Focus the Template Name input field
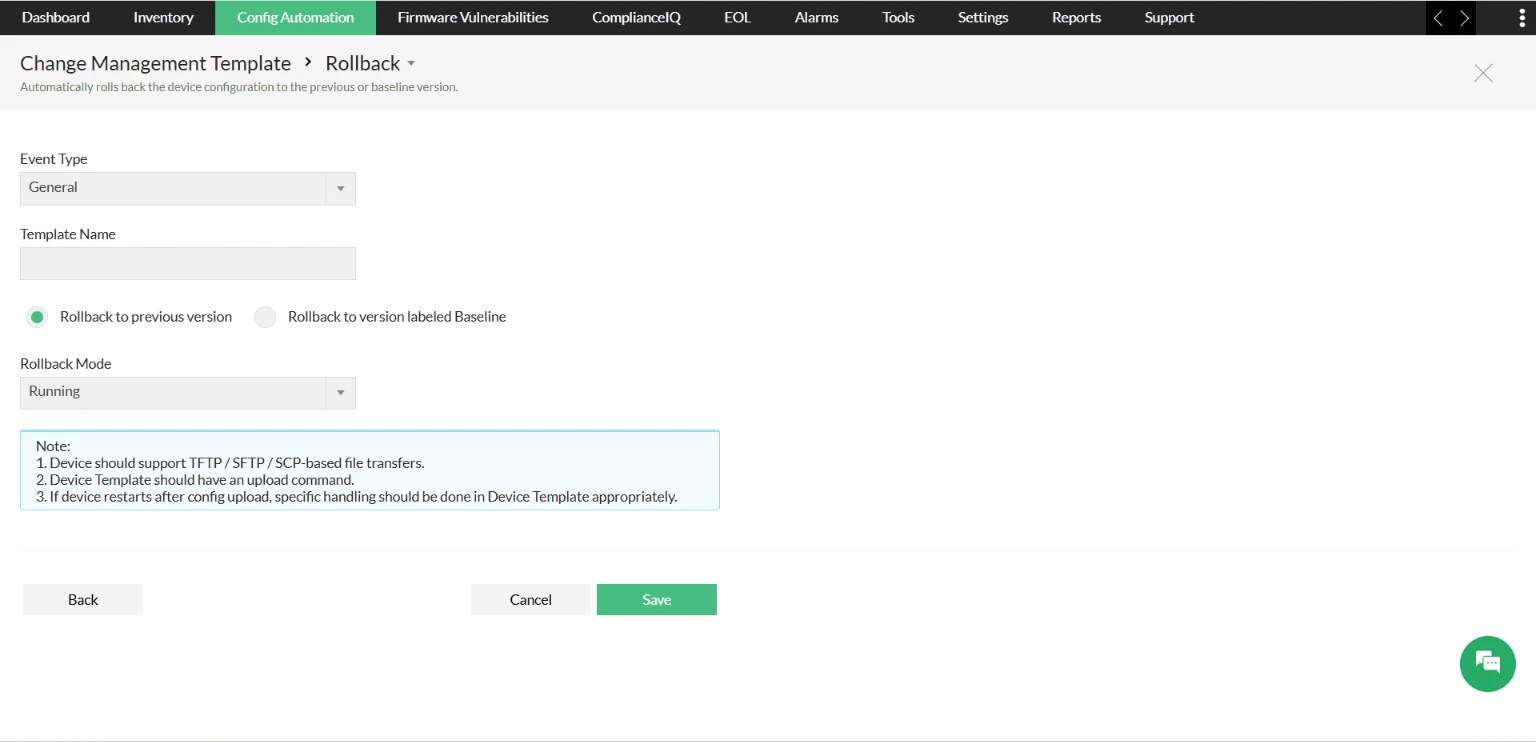1536x742 pixels. tap(188, 264)
